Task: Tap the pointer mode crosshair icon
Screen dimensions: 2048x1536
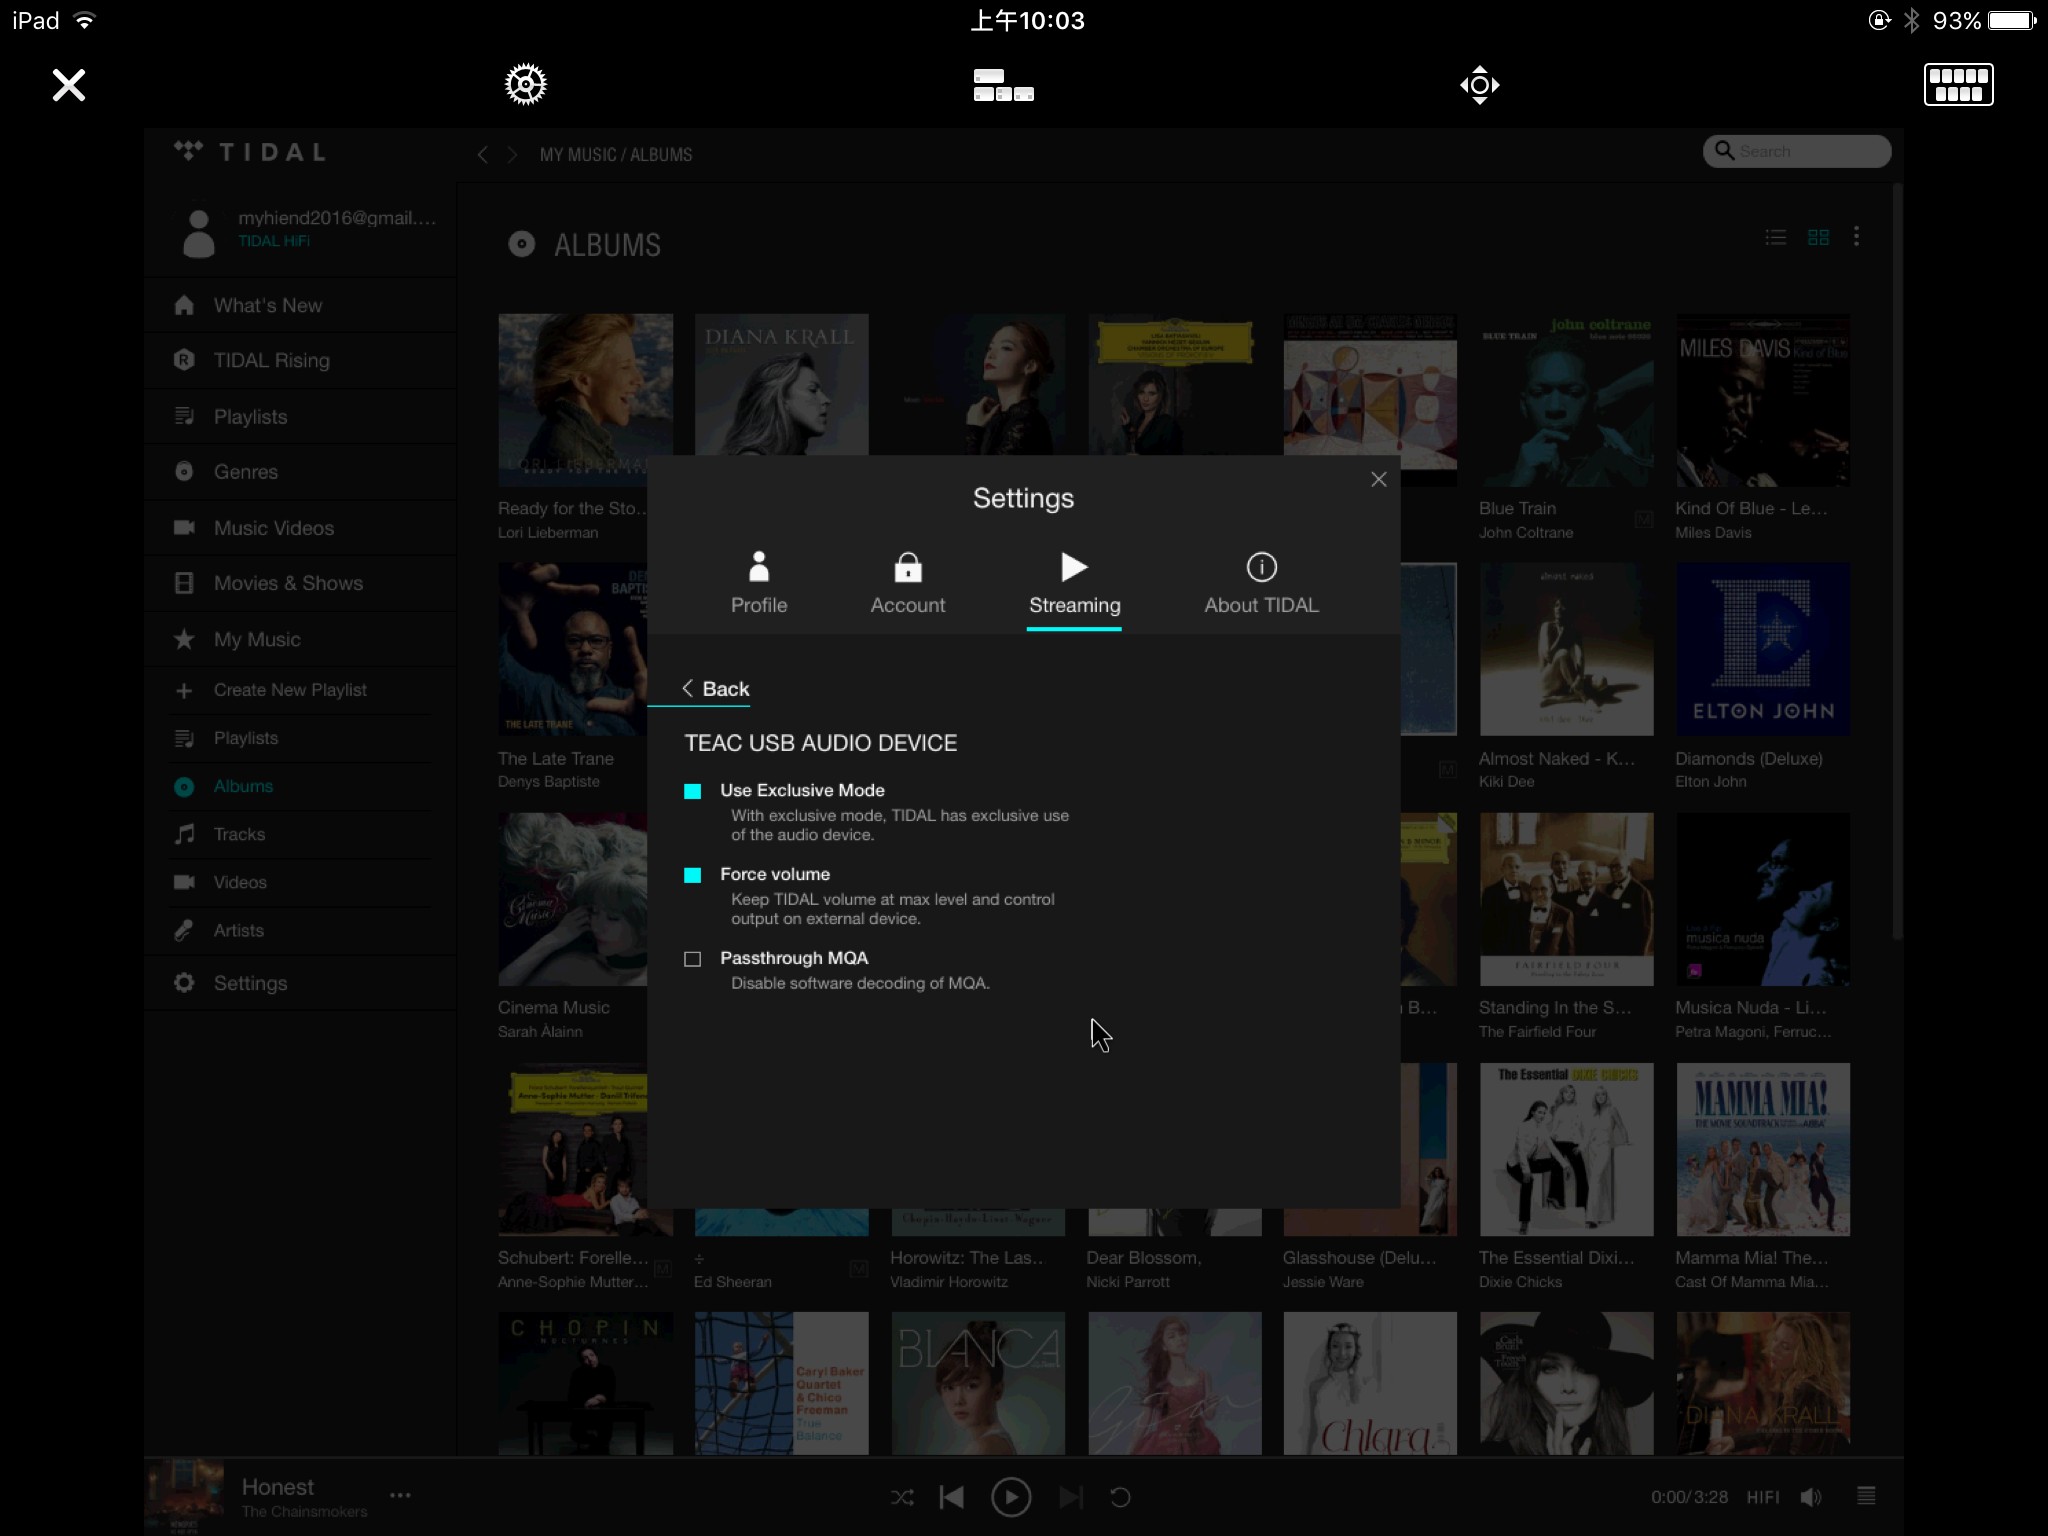Action: 1479,85
